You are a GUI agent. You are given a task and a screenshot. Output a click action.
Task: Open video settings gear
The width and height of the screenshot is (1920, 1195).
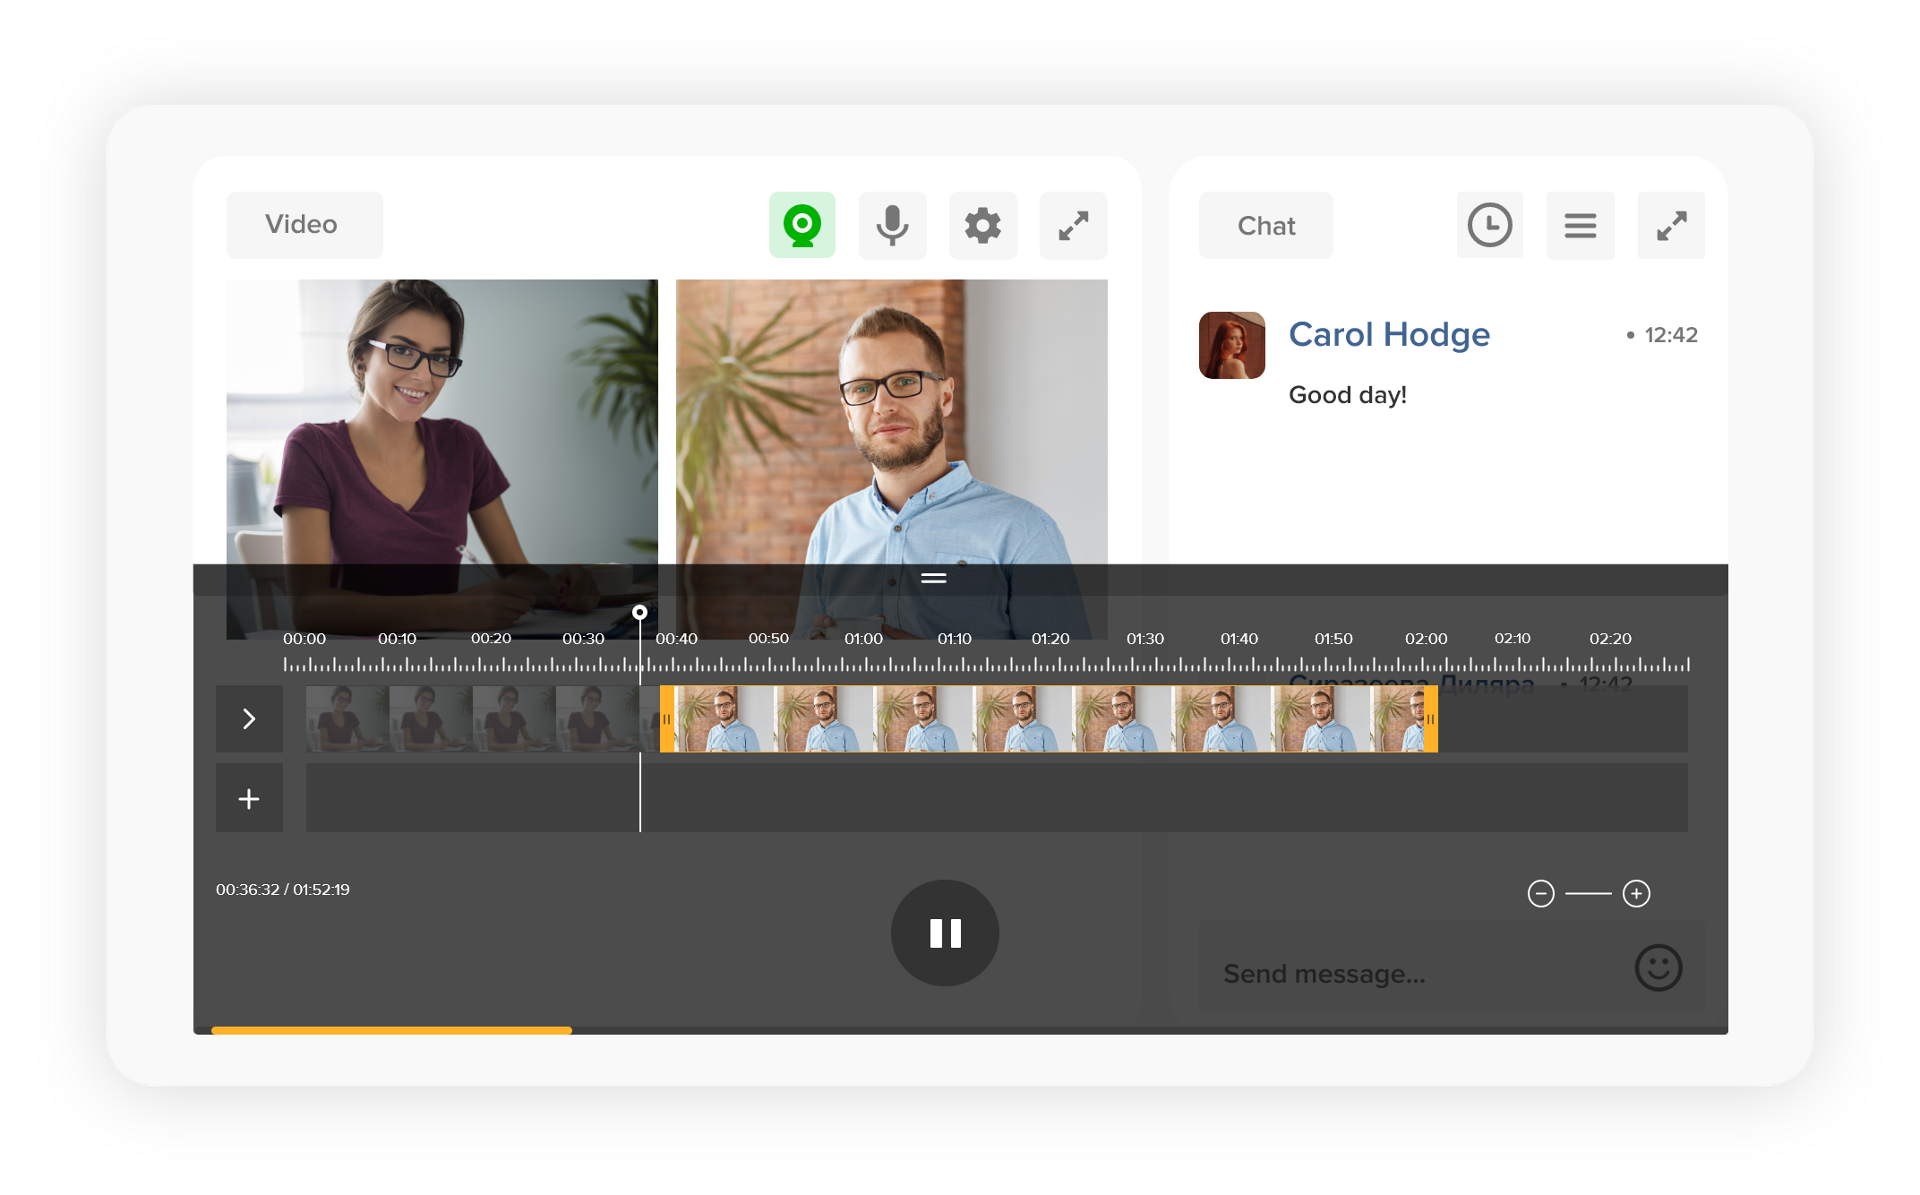(982, 225)
